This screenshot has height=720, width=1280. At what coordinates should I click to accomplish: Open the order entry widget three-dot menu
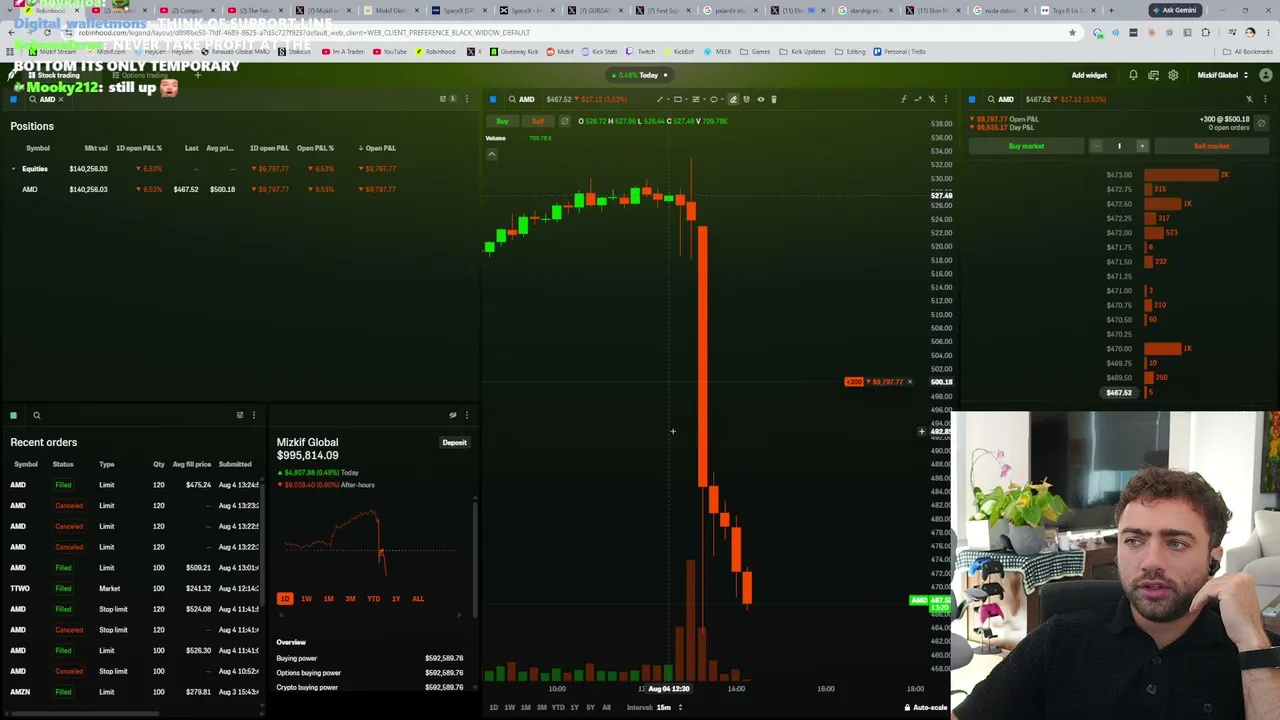click(x=1263, y=99)
